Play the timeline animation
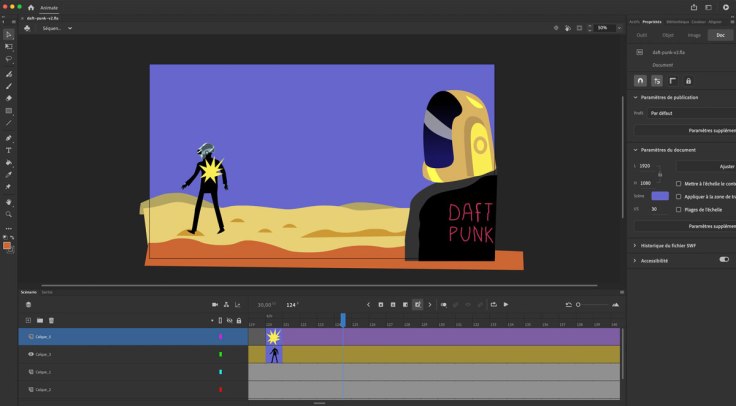 (x=506, y=305)
